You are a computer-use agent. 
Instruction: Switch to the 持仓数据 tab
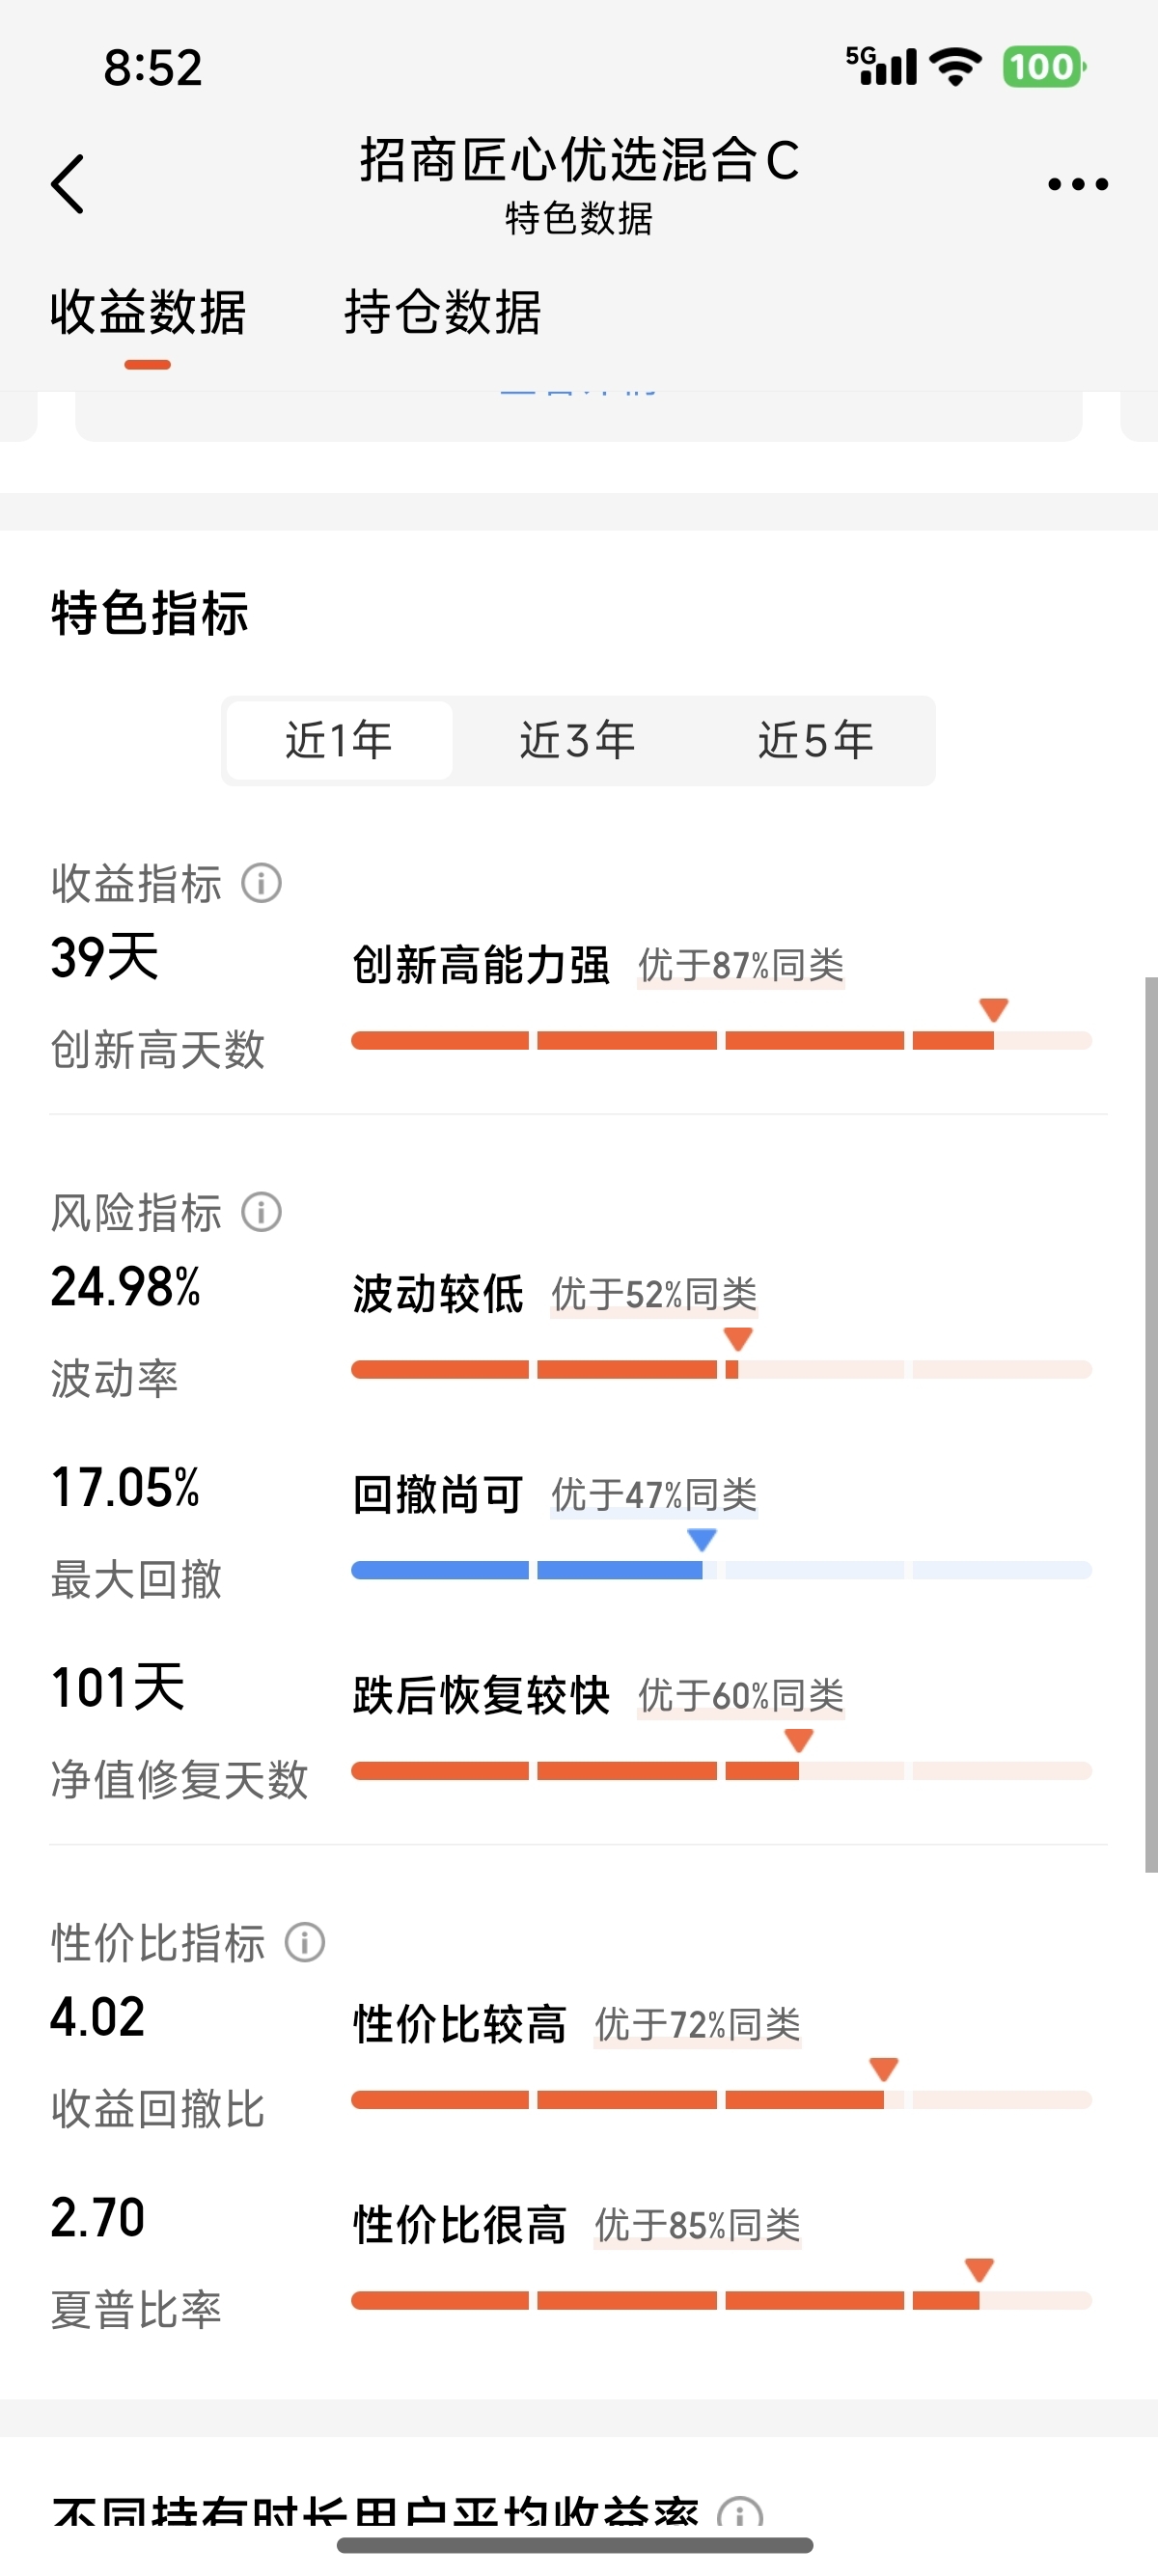coord(443,312)
